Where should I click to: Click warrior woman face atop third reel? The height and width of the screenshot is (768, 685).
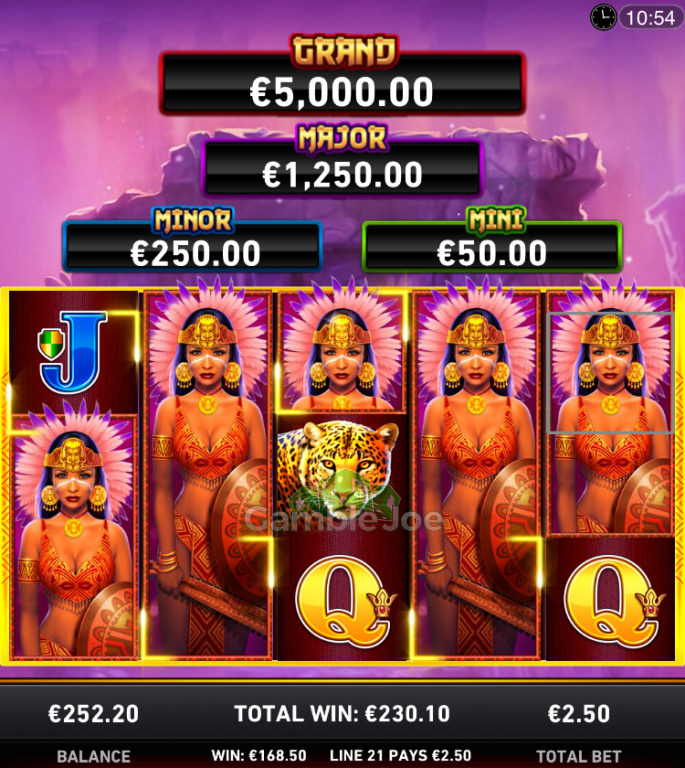[342, 350]
